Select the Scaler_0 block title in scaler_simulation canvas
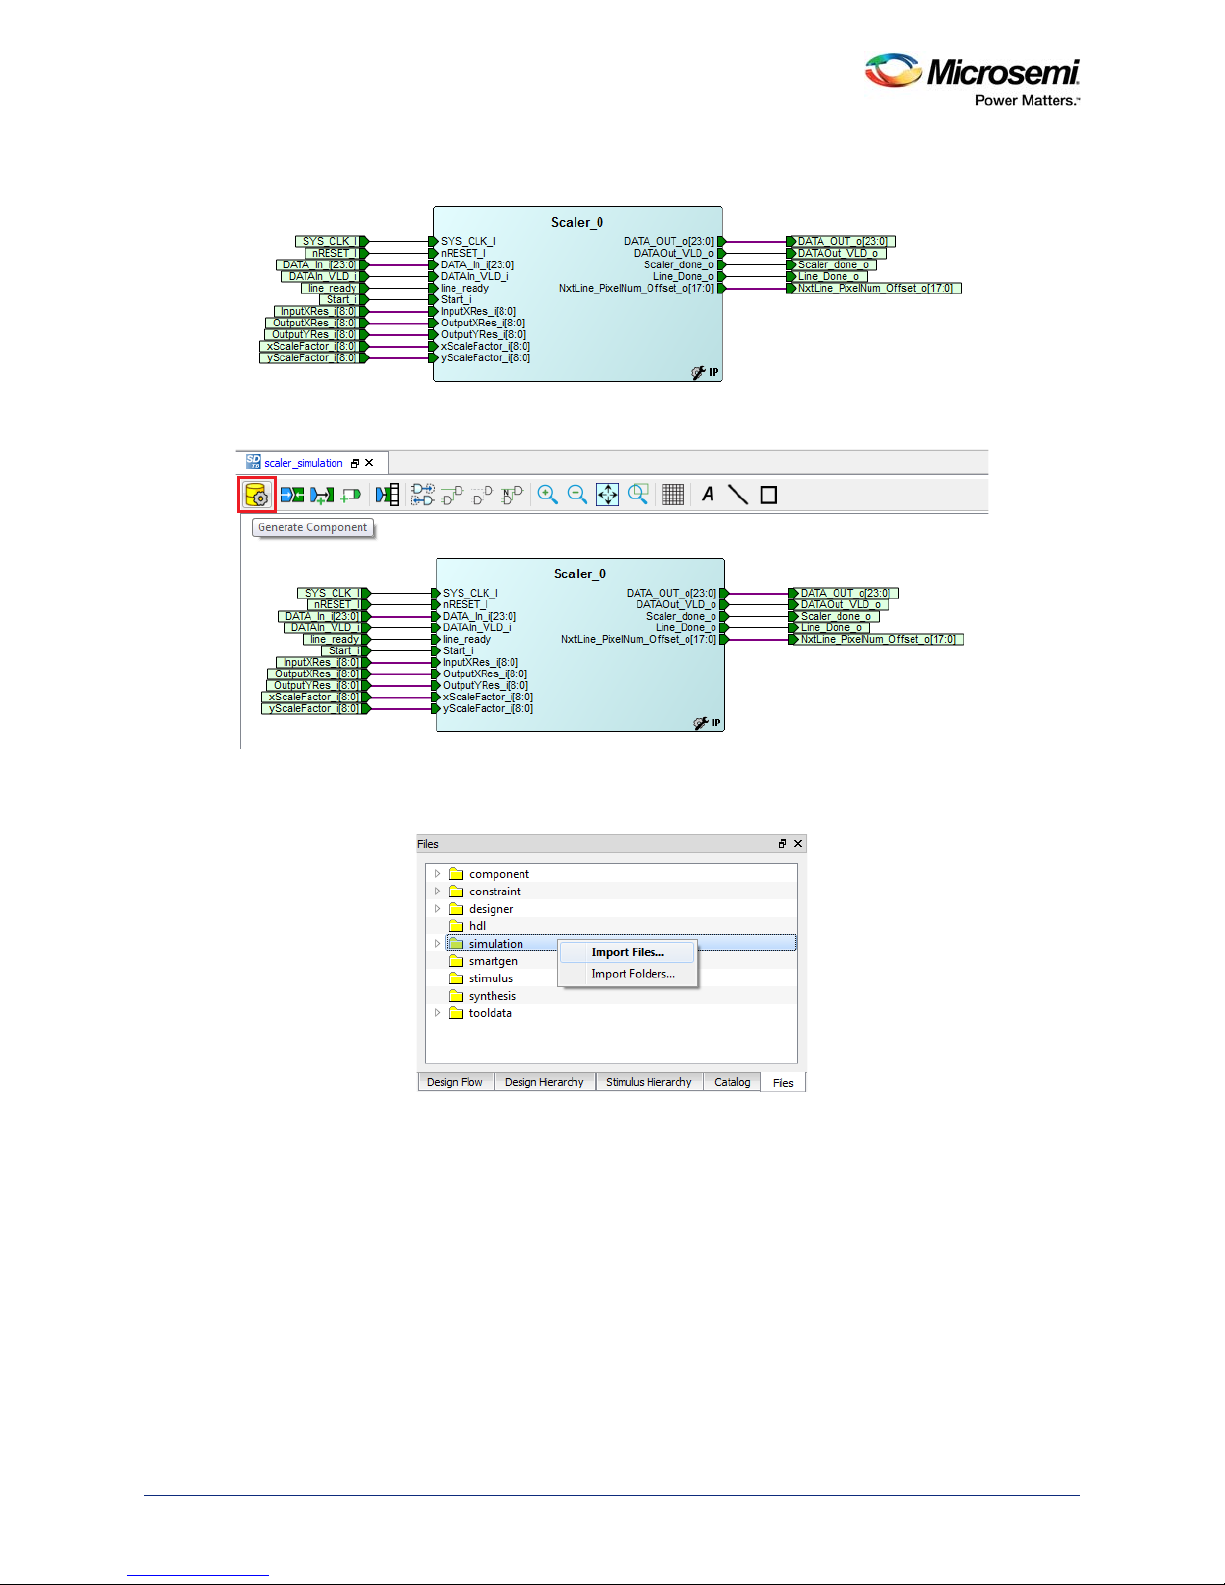This screenshot has width=1225, height=1585. coord(580,574)
